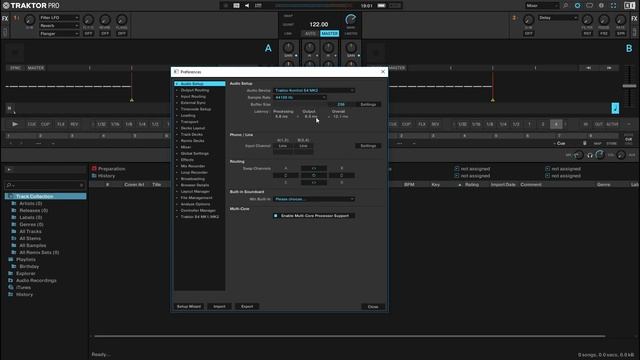This screenshot has width=640, height=360.
Task: Toggle Deck A FLX flux mode
Action: point(61,124)
